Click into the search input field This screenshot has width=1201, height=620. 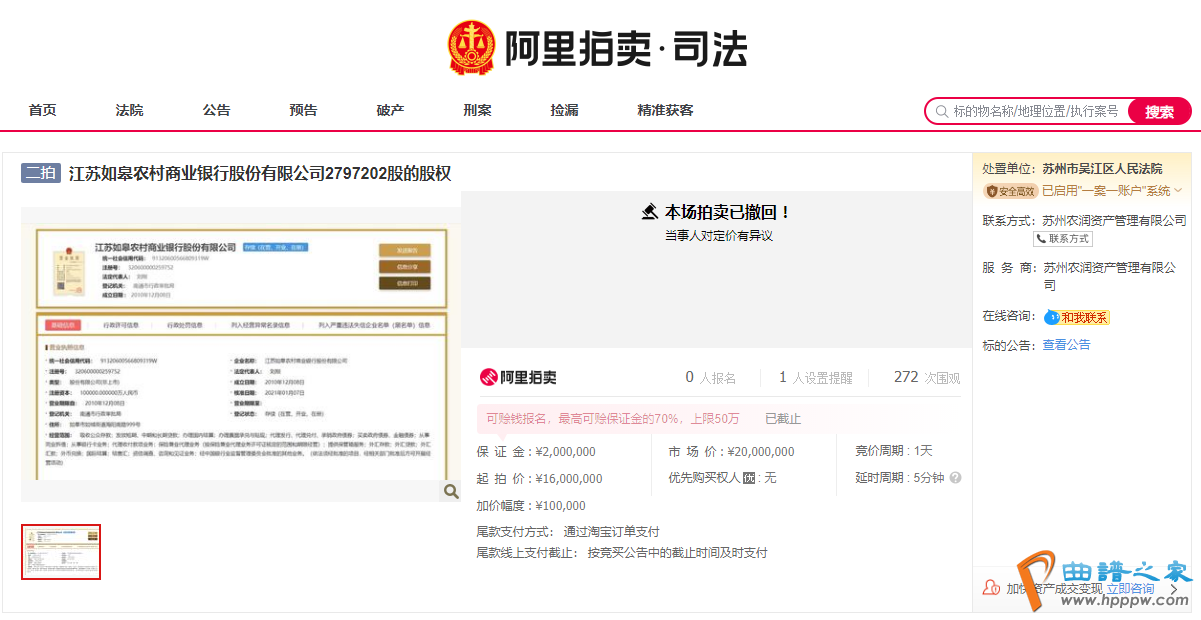pyautogui.click(x=1035, y=111)
